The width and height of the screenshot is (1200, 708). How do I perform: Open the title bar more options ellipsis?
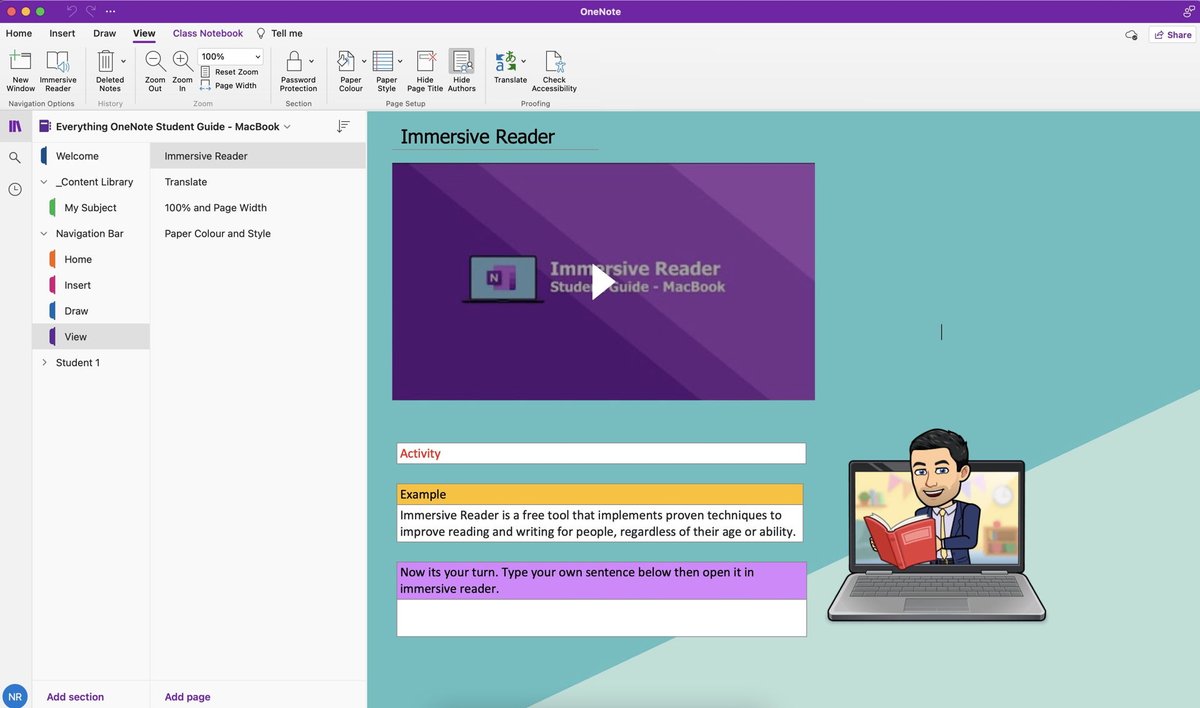(110, 11)
